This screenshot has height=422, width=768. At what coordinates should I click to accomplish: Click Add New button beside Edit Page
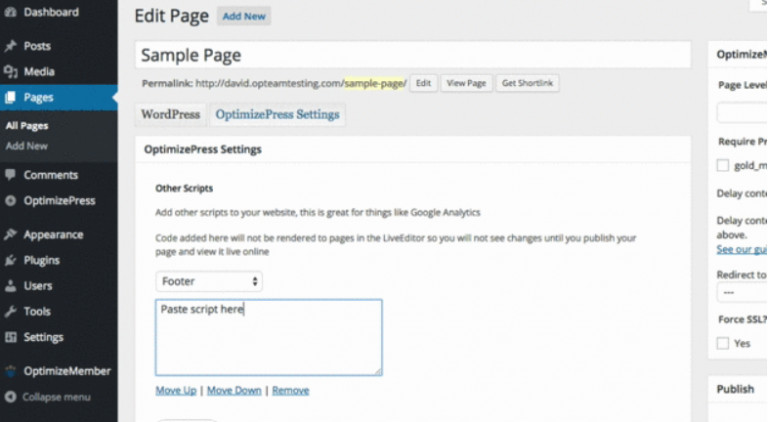click(x=244, y=16)
